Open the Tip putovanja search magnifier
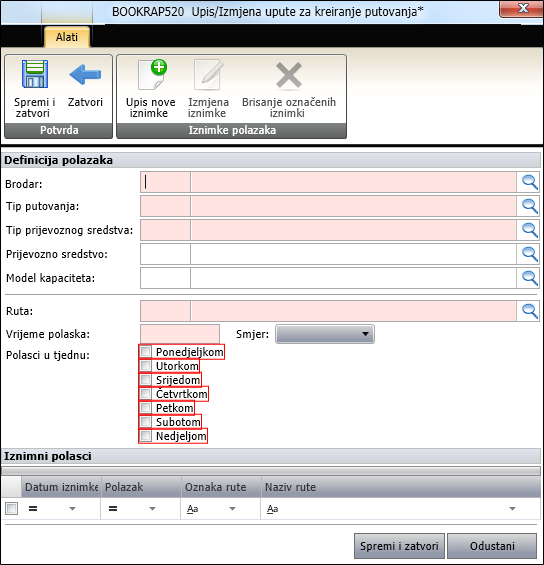 pyautogui.click(x=529, y=206)
